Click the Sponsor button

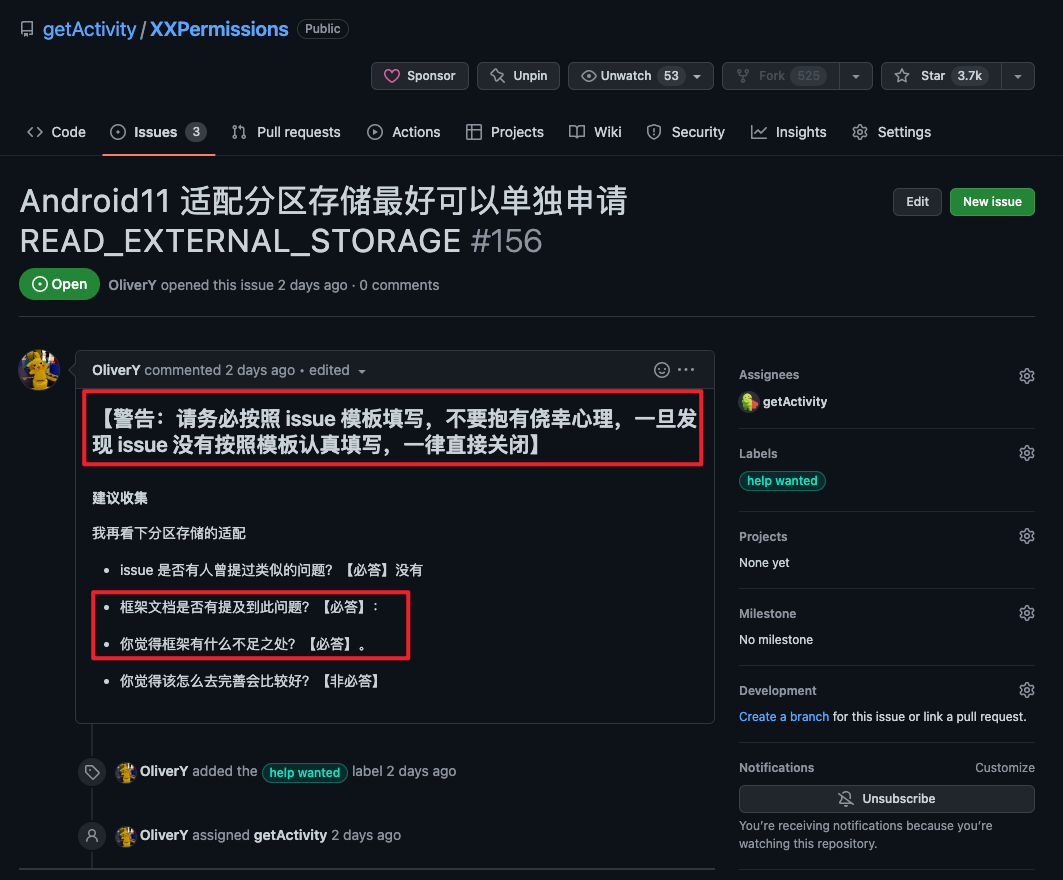pos(420,76)
